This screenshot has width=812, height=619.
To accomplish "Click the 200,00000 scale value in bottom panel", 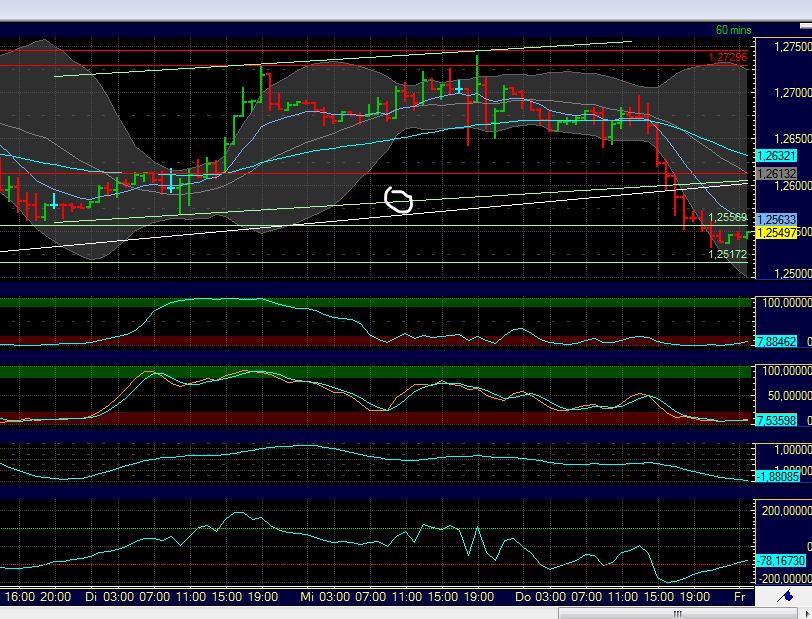I will click(x=787, y=511).
